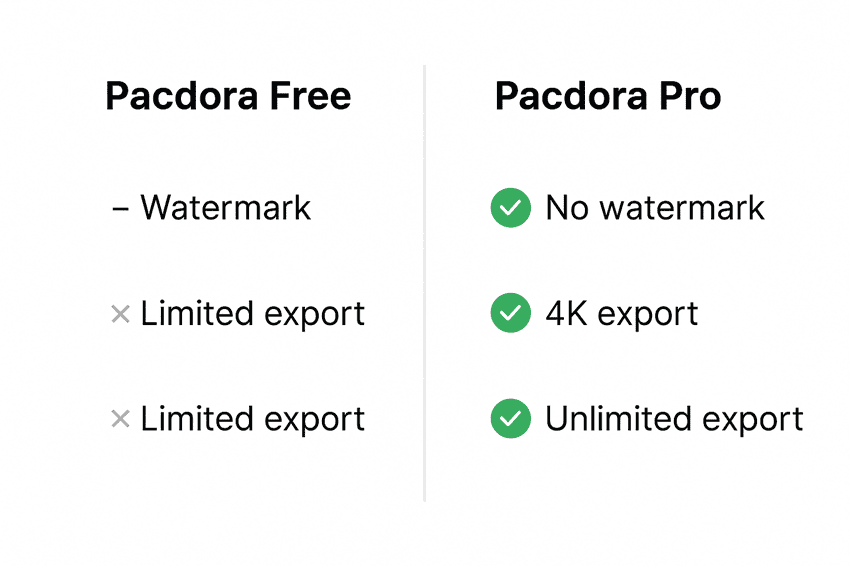Click the word "export" after Unlimited
The image size is (850, 566).
coord(755,421)
